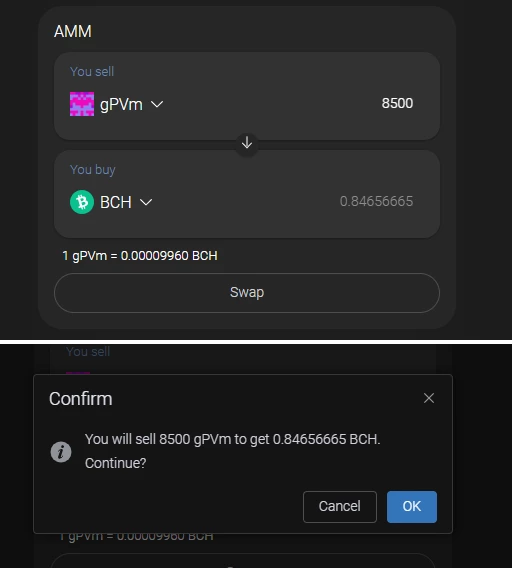The height and width of the screenshot is (568, 512).
Task: Click the AMM panel heading
Action: pos(73,31)
